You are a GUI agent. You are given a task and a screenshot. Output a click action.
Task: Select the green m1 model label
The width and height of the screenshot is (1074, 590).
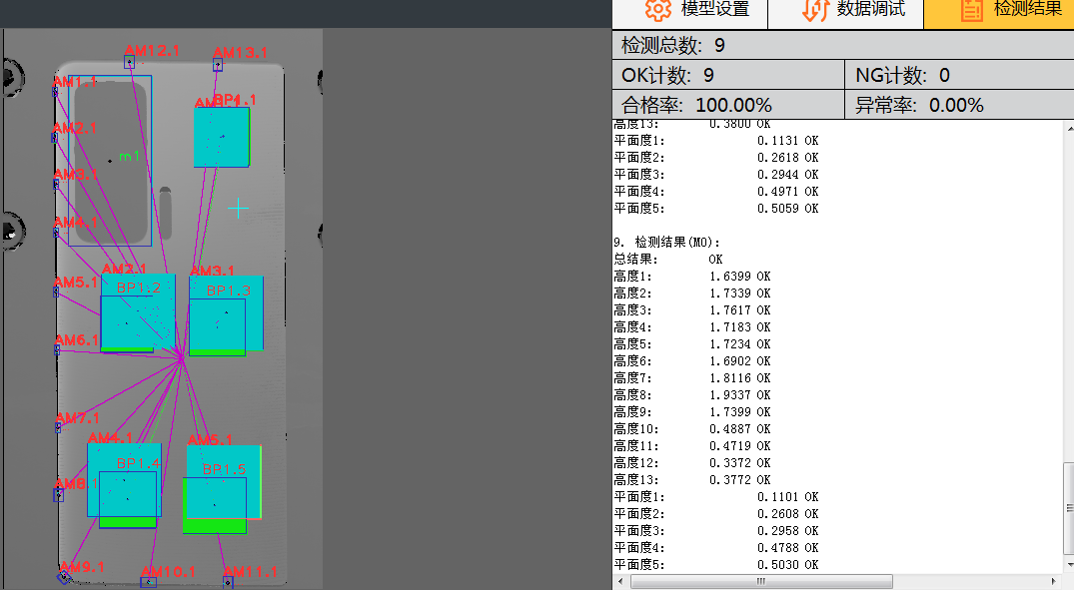click(x=129, y=157)
